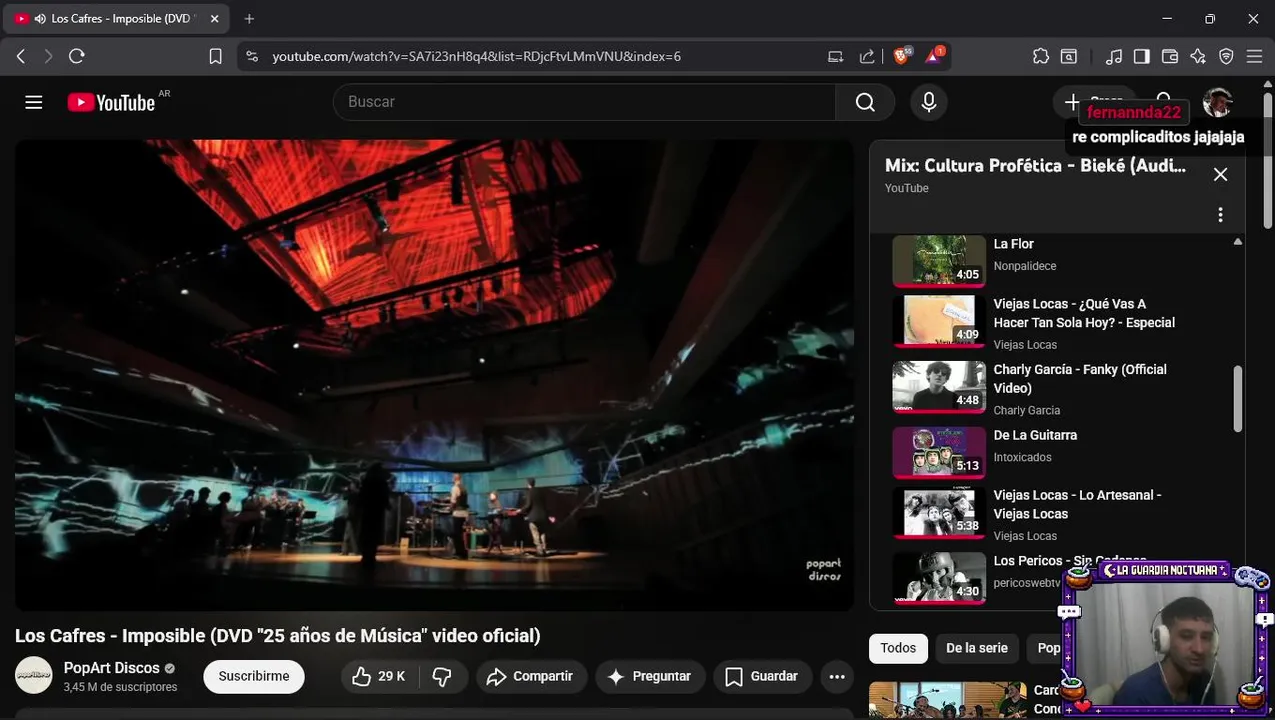This screenshot has height=720, width=1275.
Task: Click 3,45 M de suscriptores text
Action: (120, 687)
